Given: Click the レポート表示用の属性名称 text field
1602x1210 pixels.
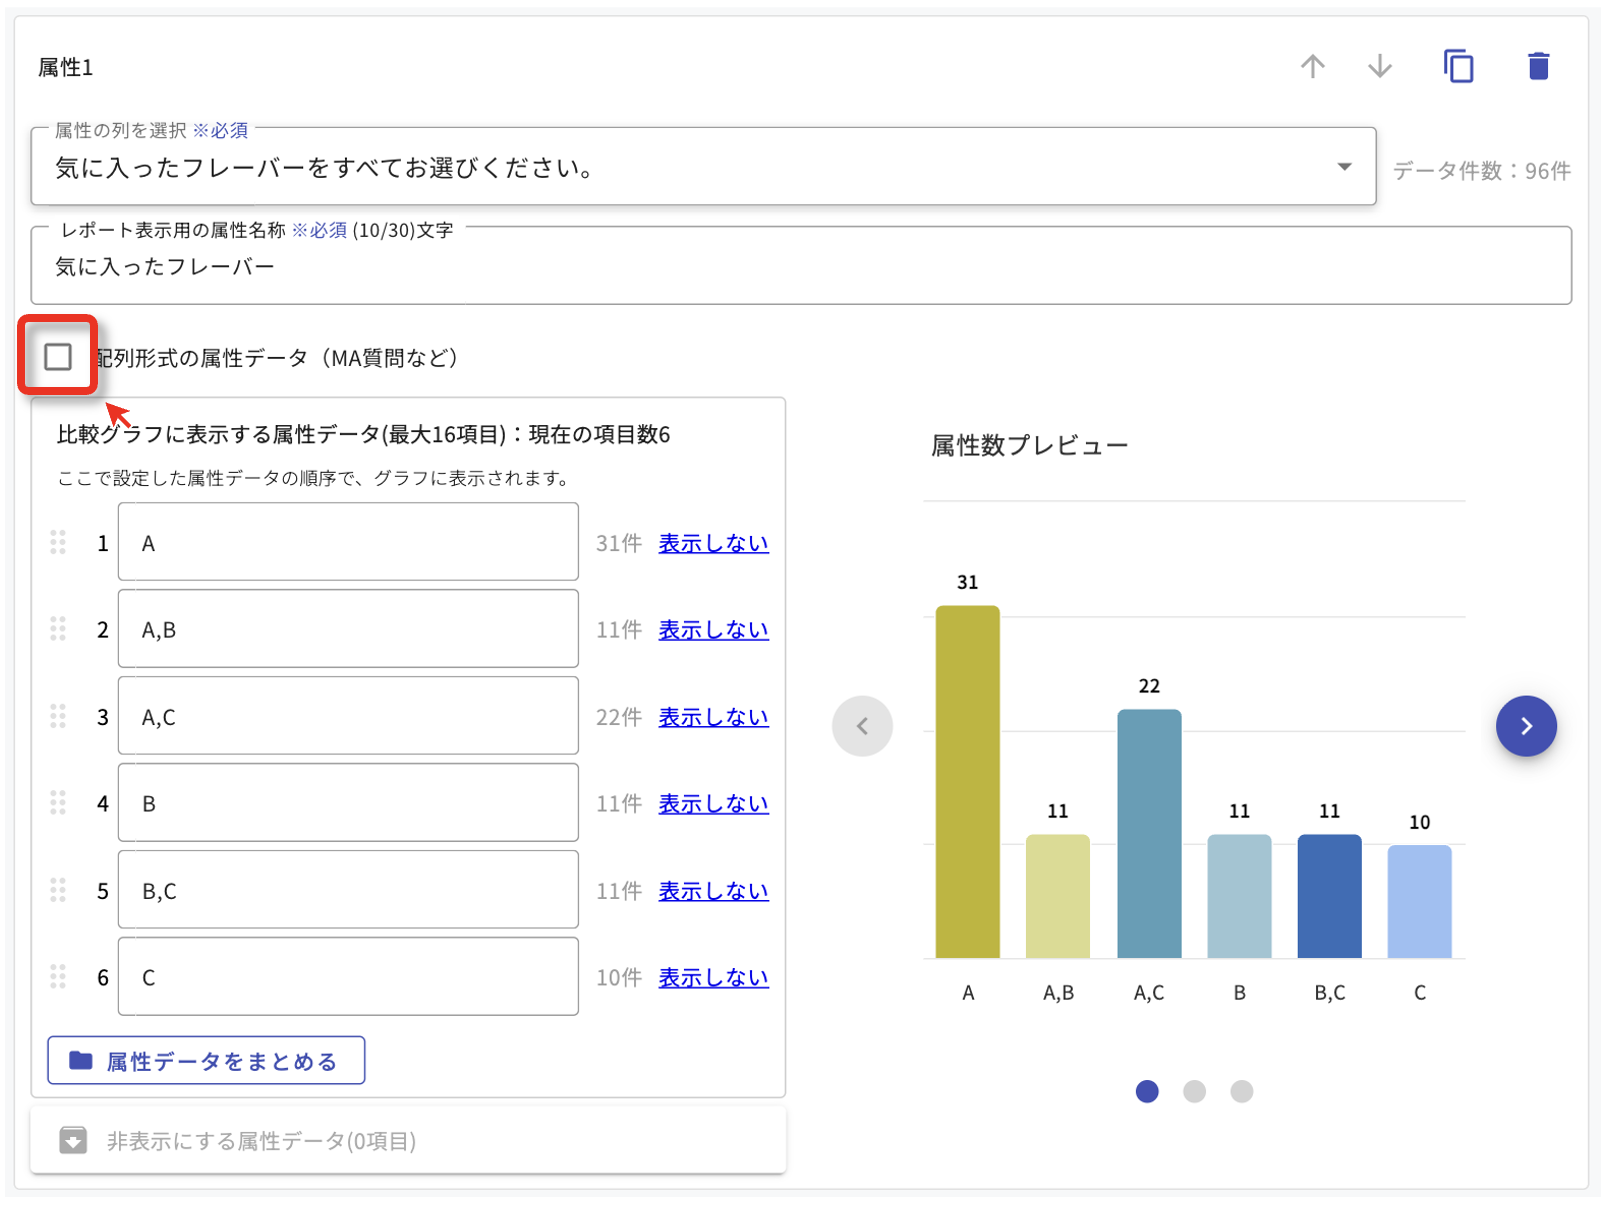Looking at the screenshot, I should coord(801,266).
